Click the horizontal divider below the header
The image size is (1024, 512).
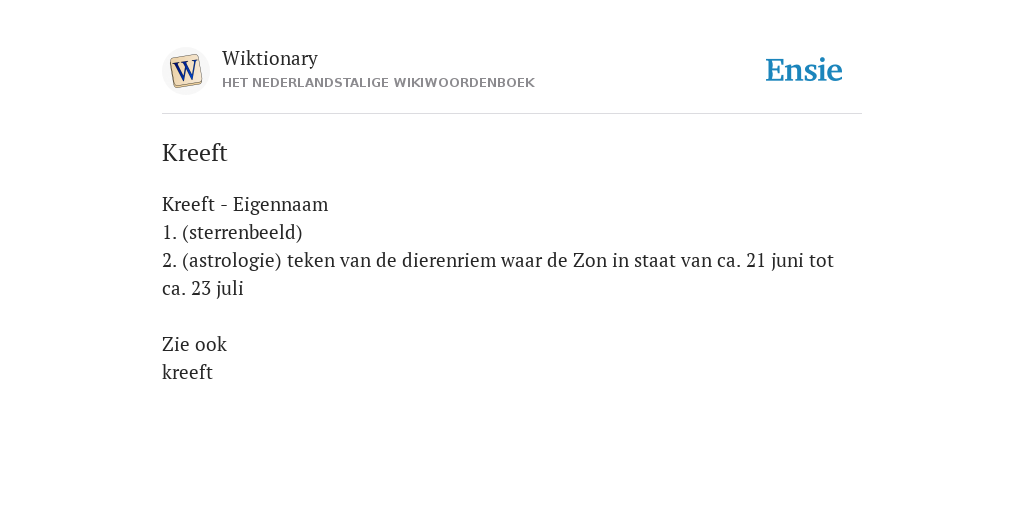pos(512,114)
